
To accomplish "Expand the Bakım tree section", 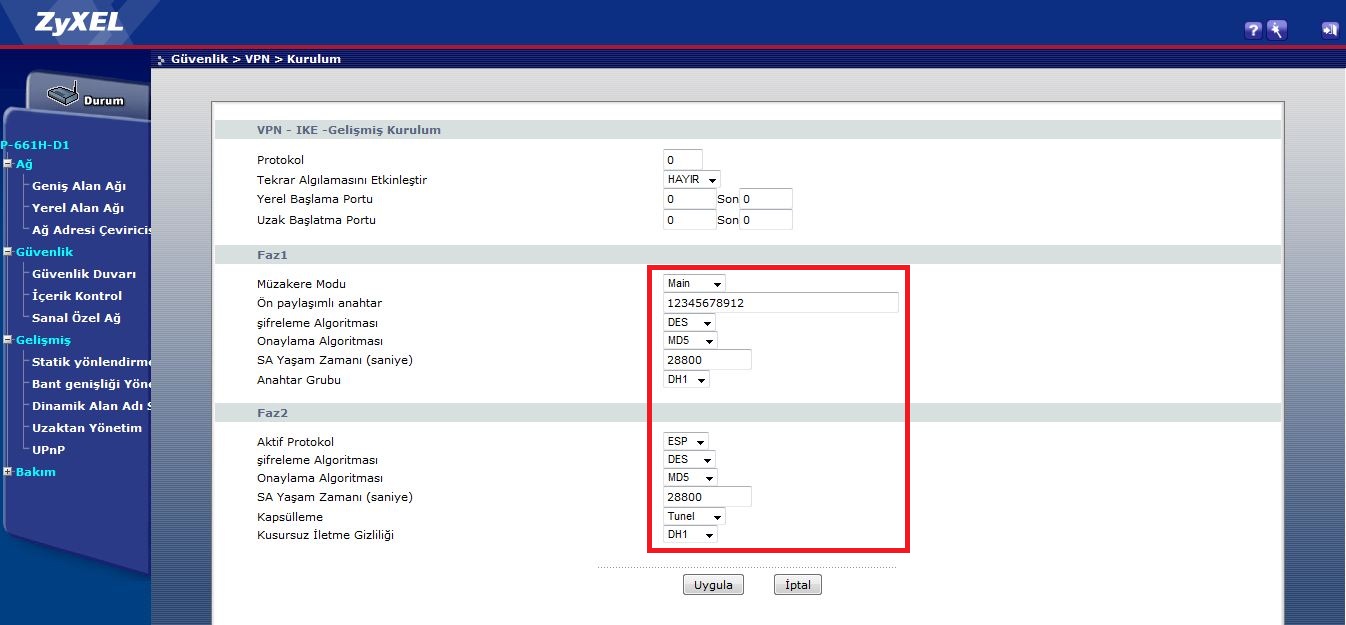I will pos(7,472).
